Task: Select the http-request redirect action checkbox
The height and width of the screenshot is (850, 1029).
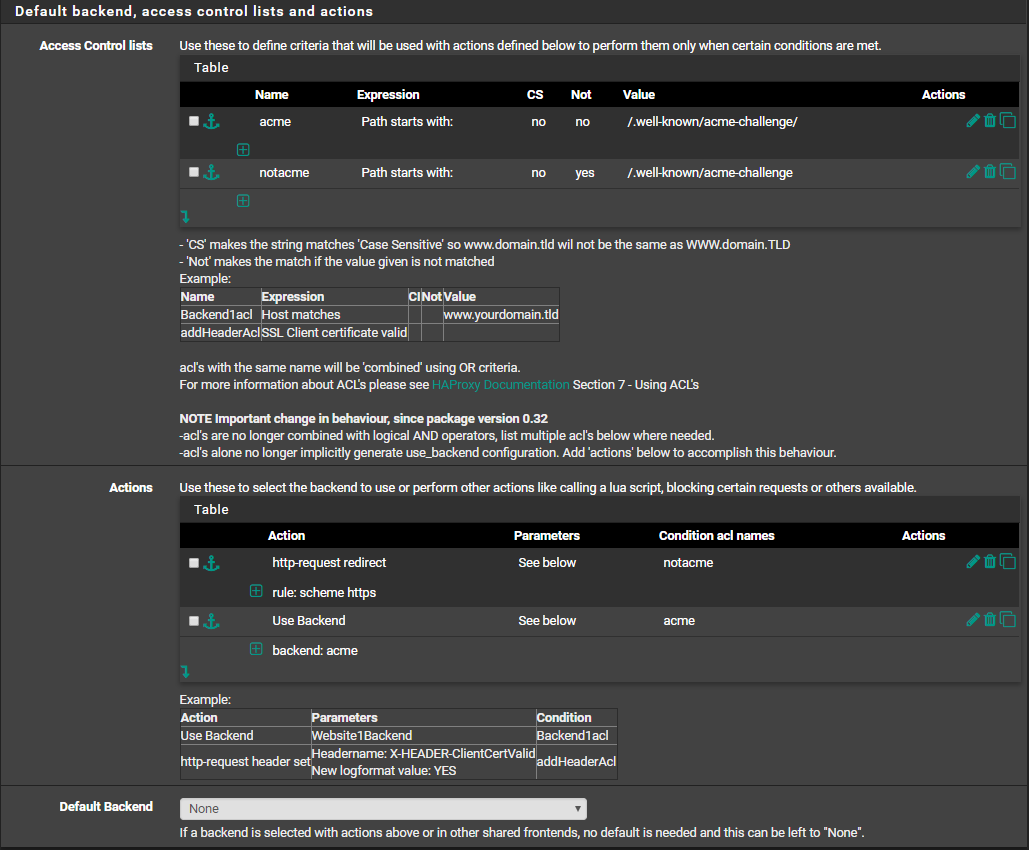Action: pos(194,563)
